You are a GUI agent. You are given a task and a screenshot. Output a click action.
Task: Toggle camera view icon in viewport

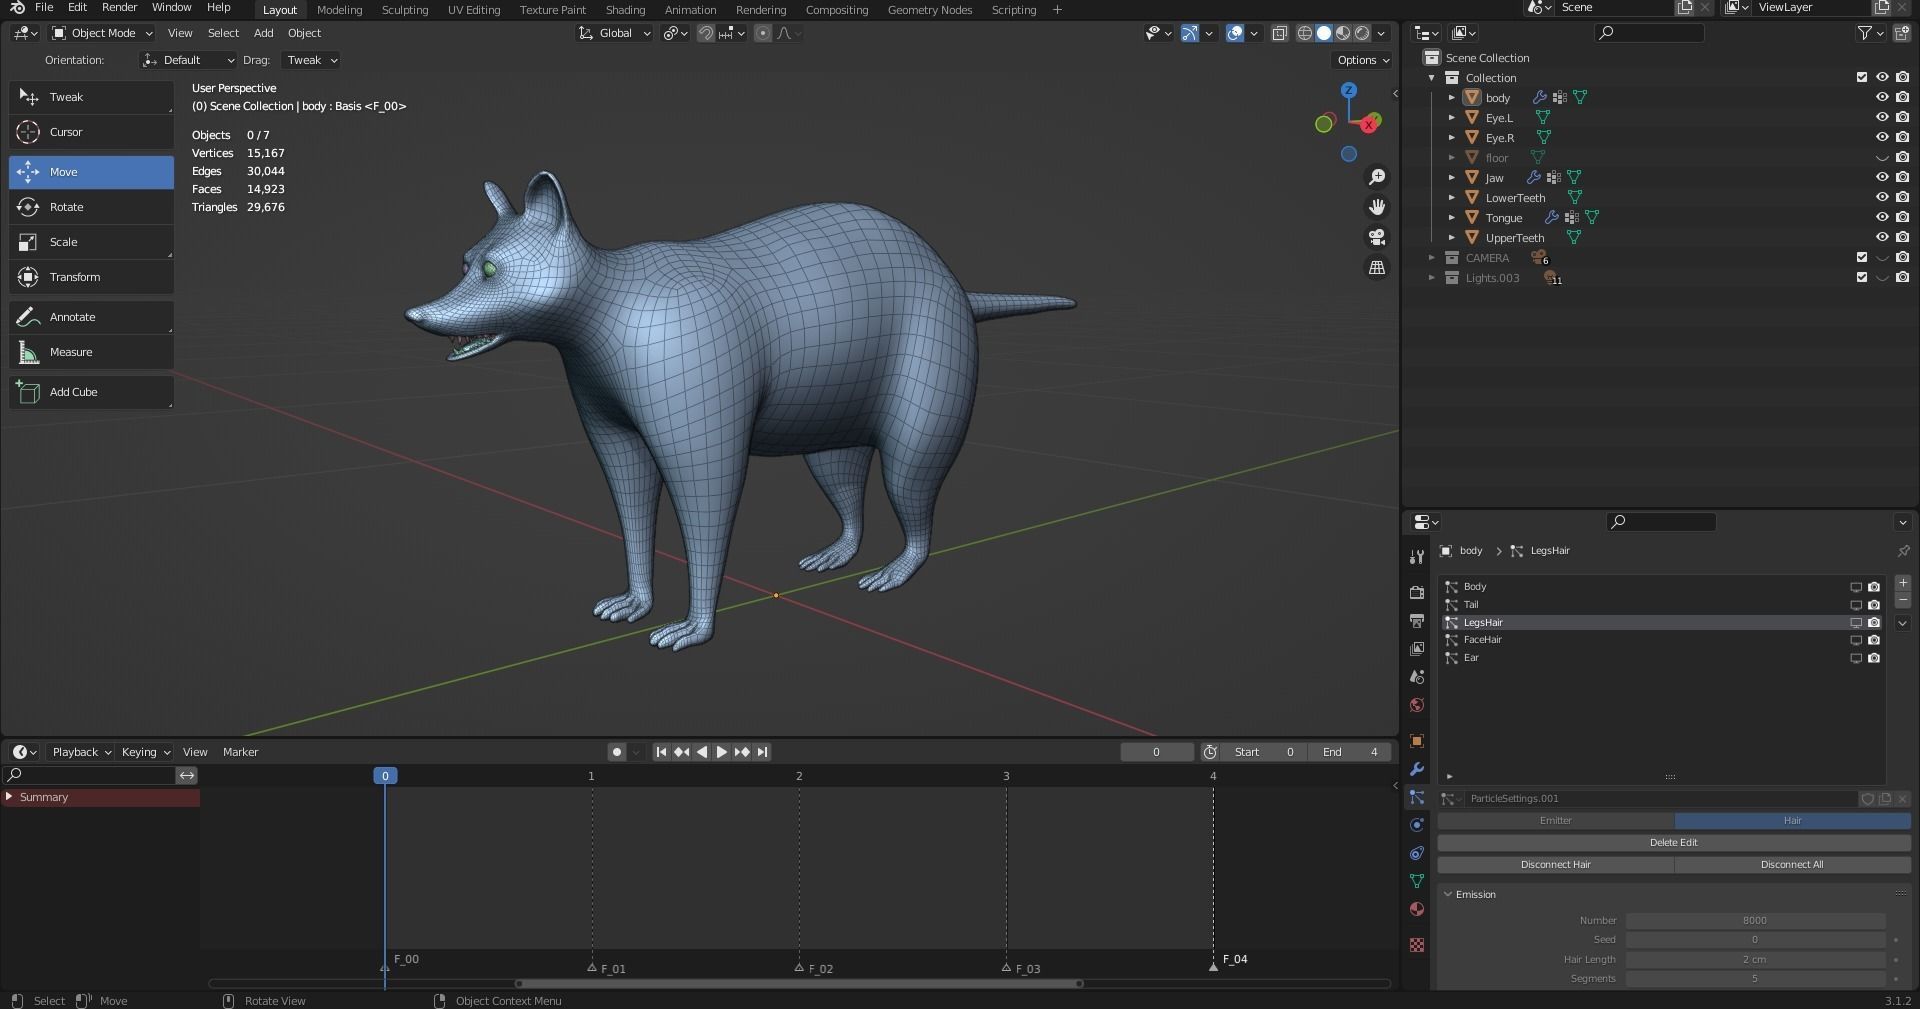pos(1377,237)
